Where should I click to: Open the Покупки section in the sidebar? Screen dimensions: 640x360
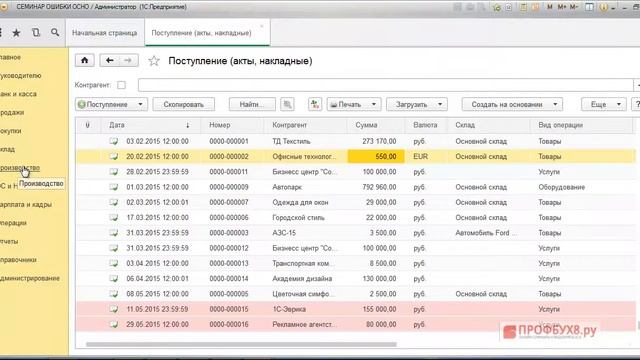(x=11, y=131)
